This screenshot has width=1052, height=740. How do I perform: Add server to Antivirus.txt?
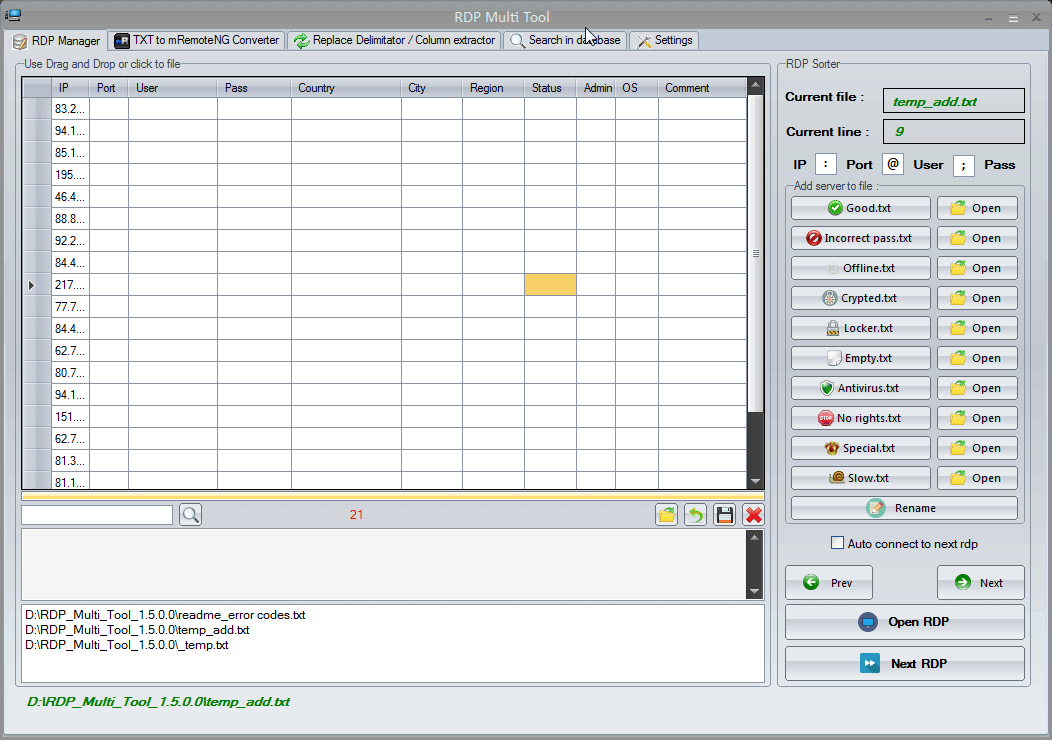(x=861, y=388)
